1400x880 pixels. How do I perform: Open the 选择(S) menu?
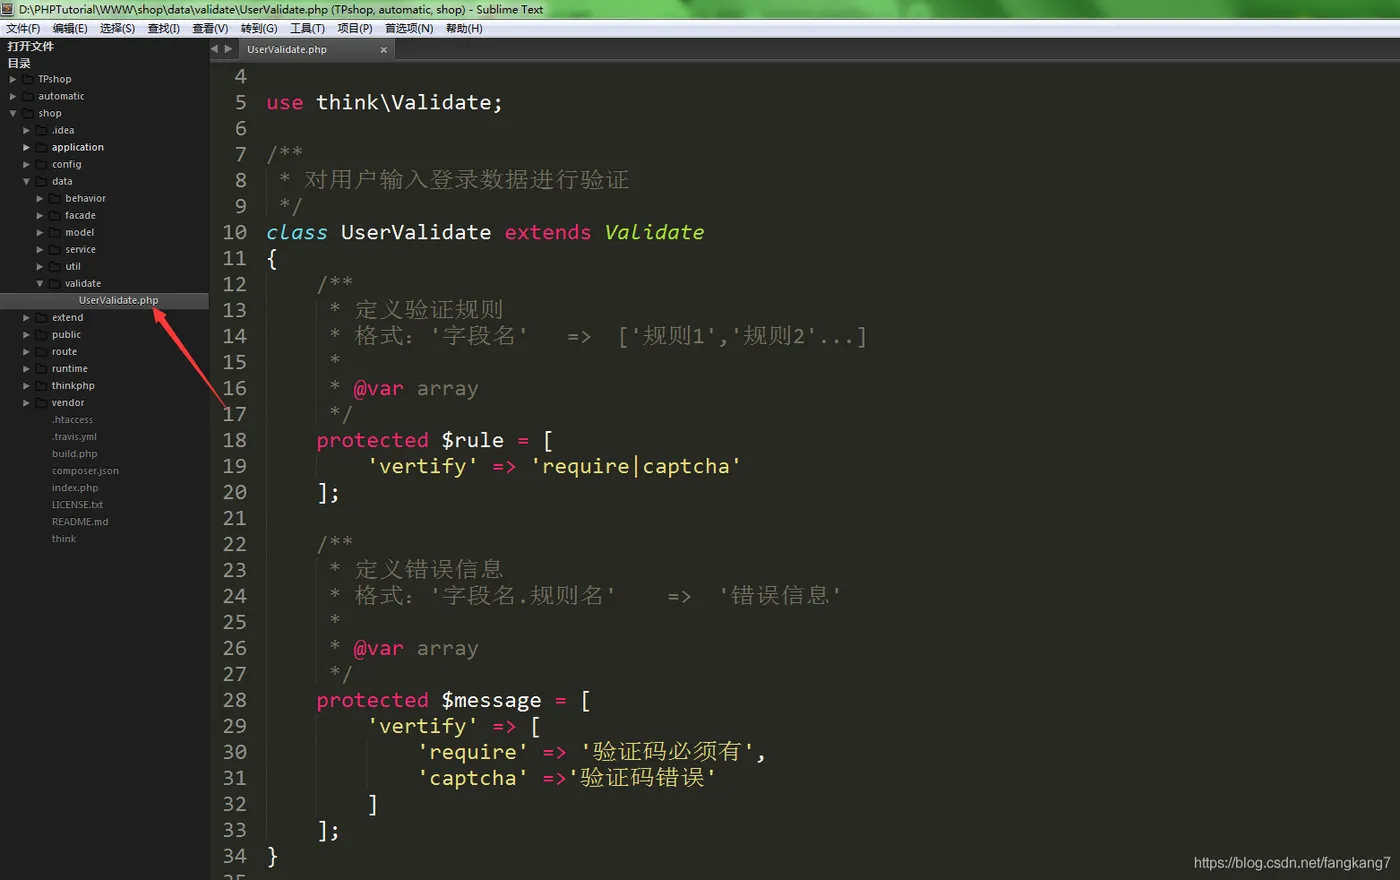tap(117, 28)
